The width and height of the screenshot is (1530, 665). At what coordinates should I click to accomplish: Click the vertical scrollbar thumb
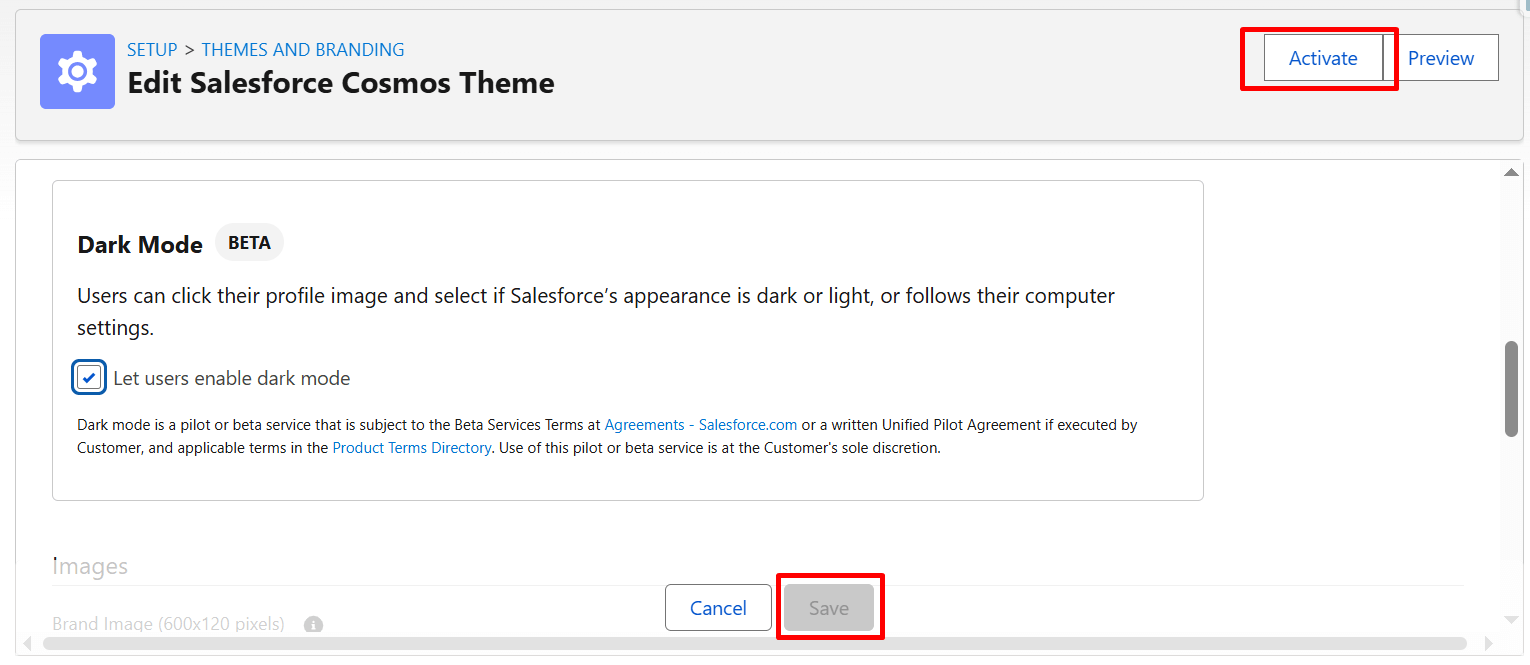click(x=1511, y=388)
